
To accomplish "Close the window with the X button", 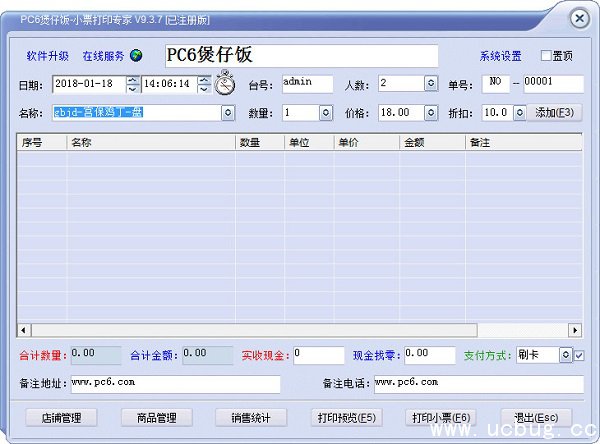I will [578, 18].
